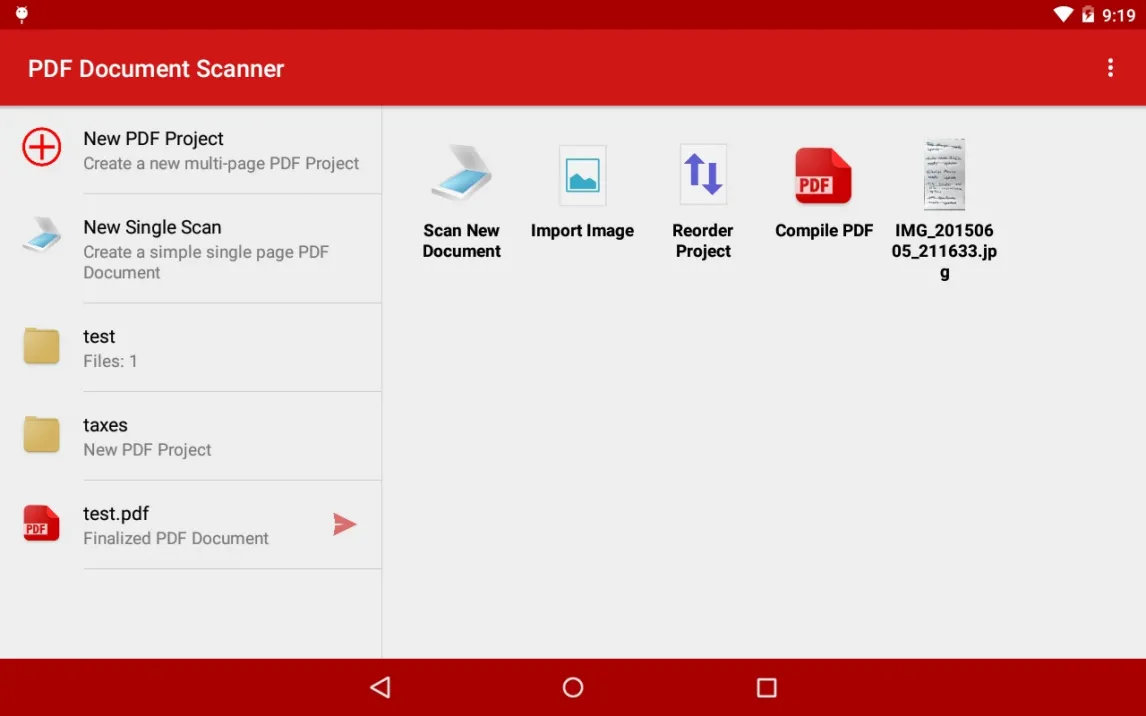
Task: Send test.pdf using the arrow icon
Action: 344,524
